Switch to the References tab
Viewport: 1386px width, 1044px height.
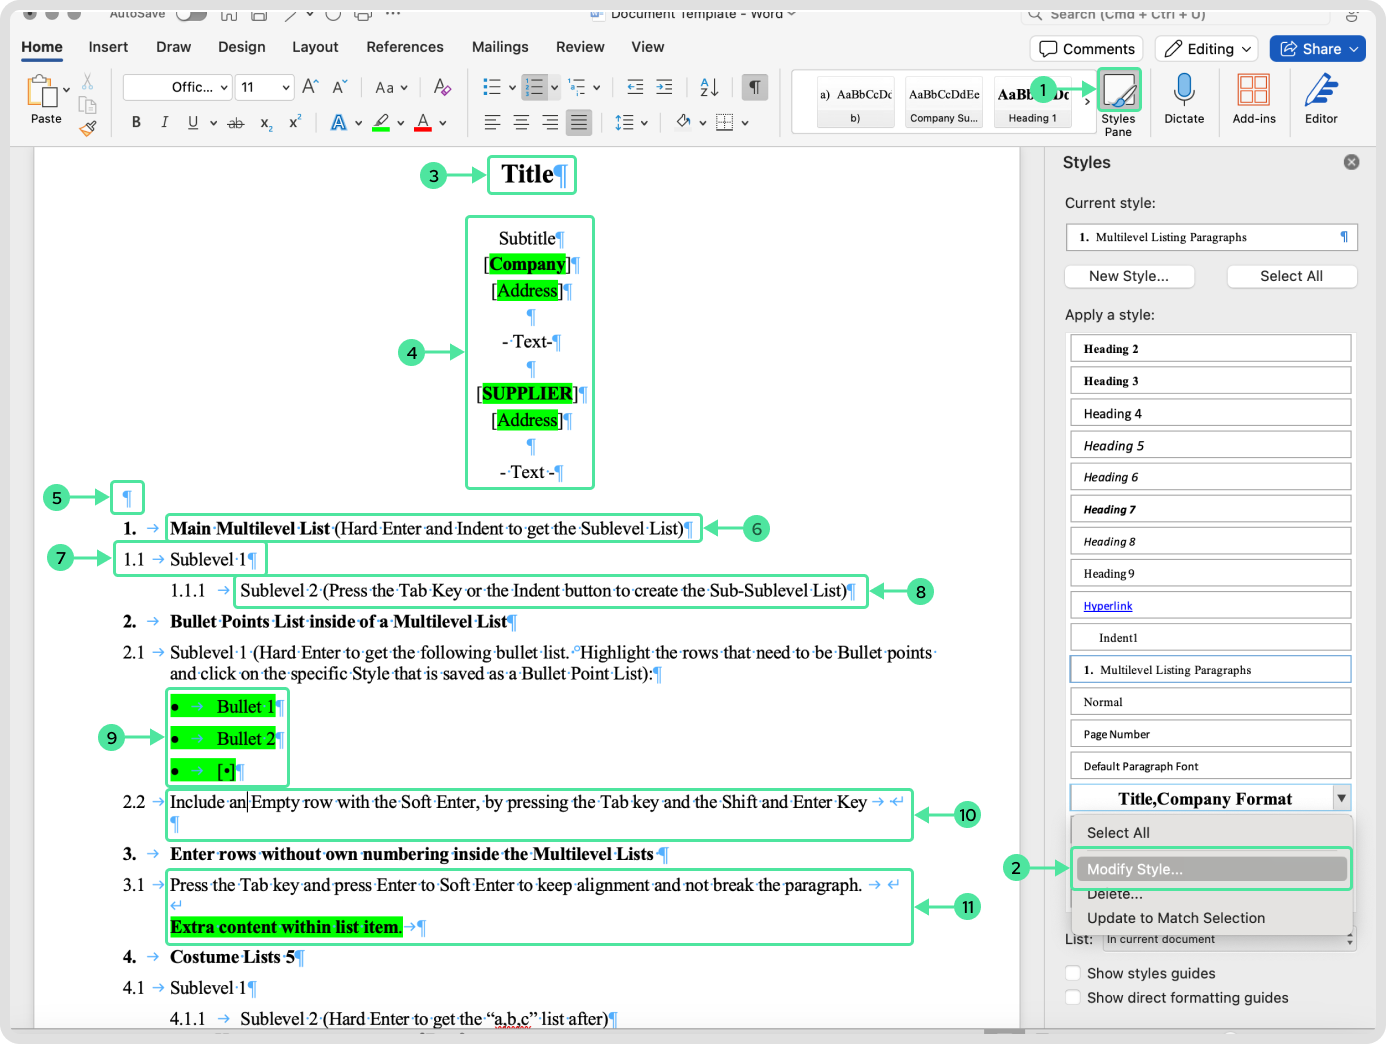404,47
